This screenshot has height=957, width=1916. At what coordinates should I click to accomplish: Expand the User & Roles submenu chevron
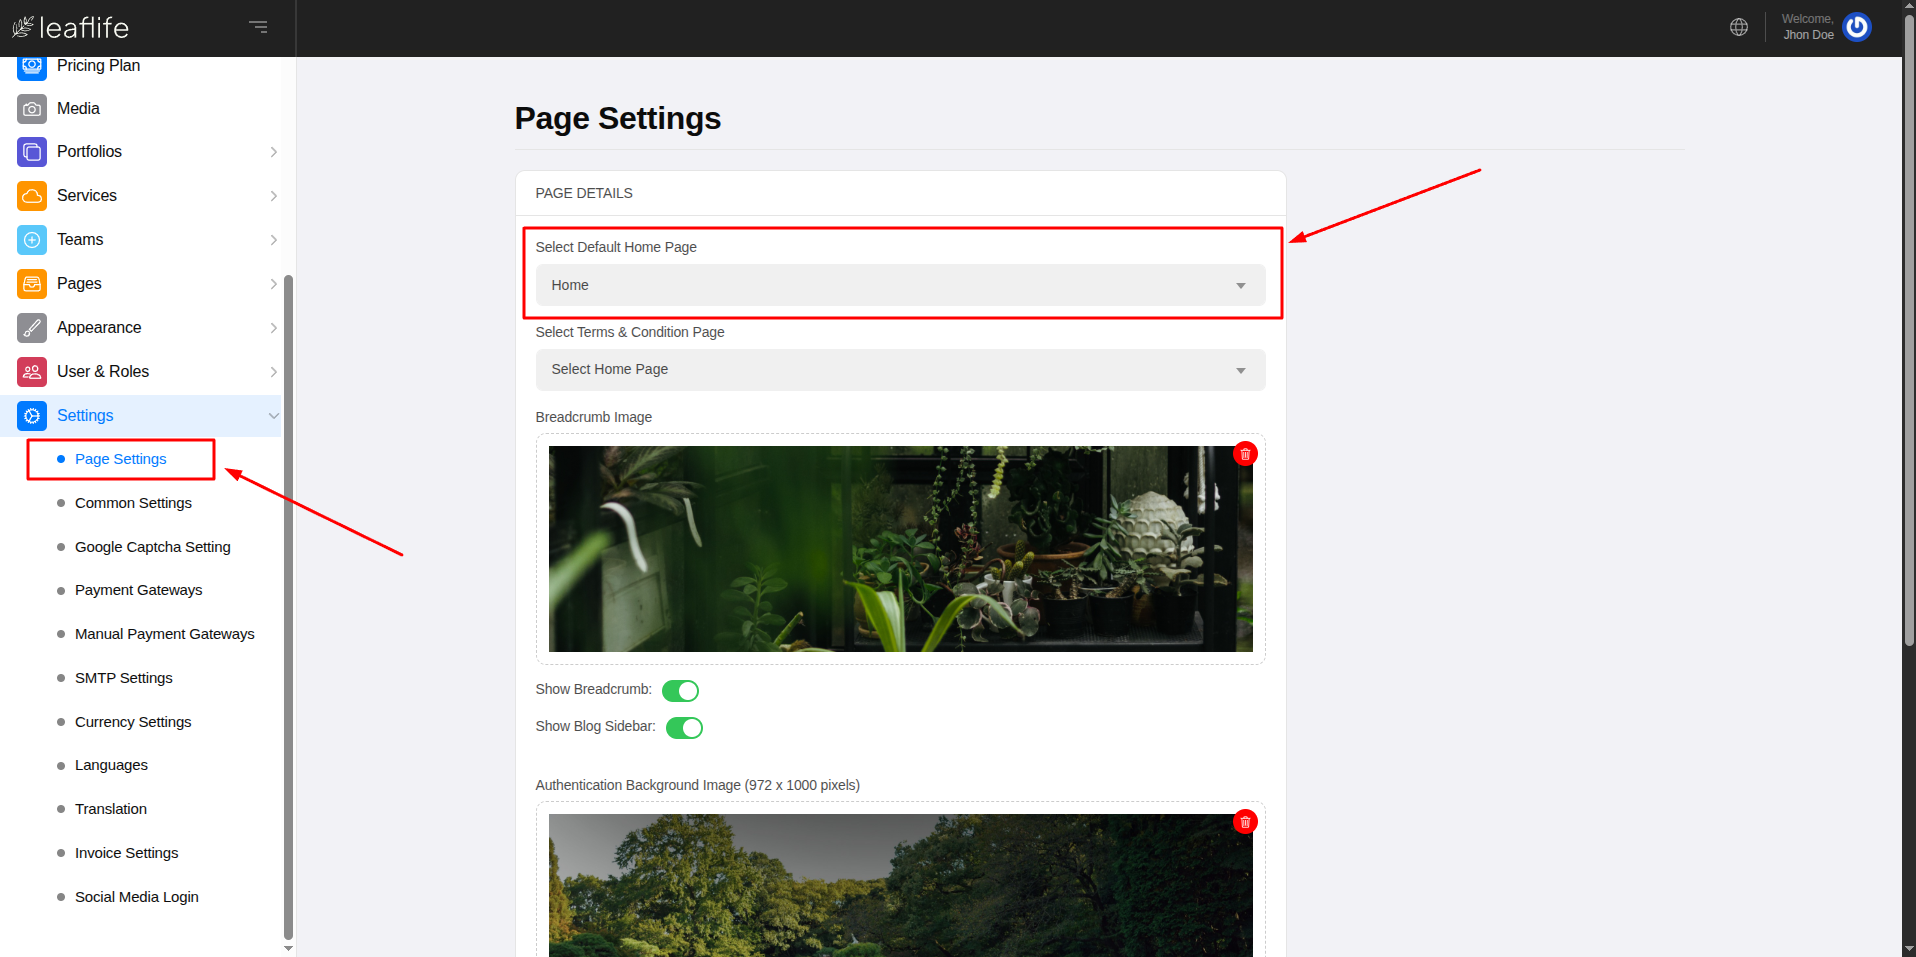tap(274, 372)
